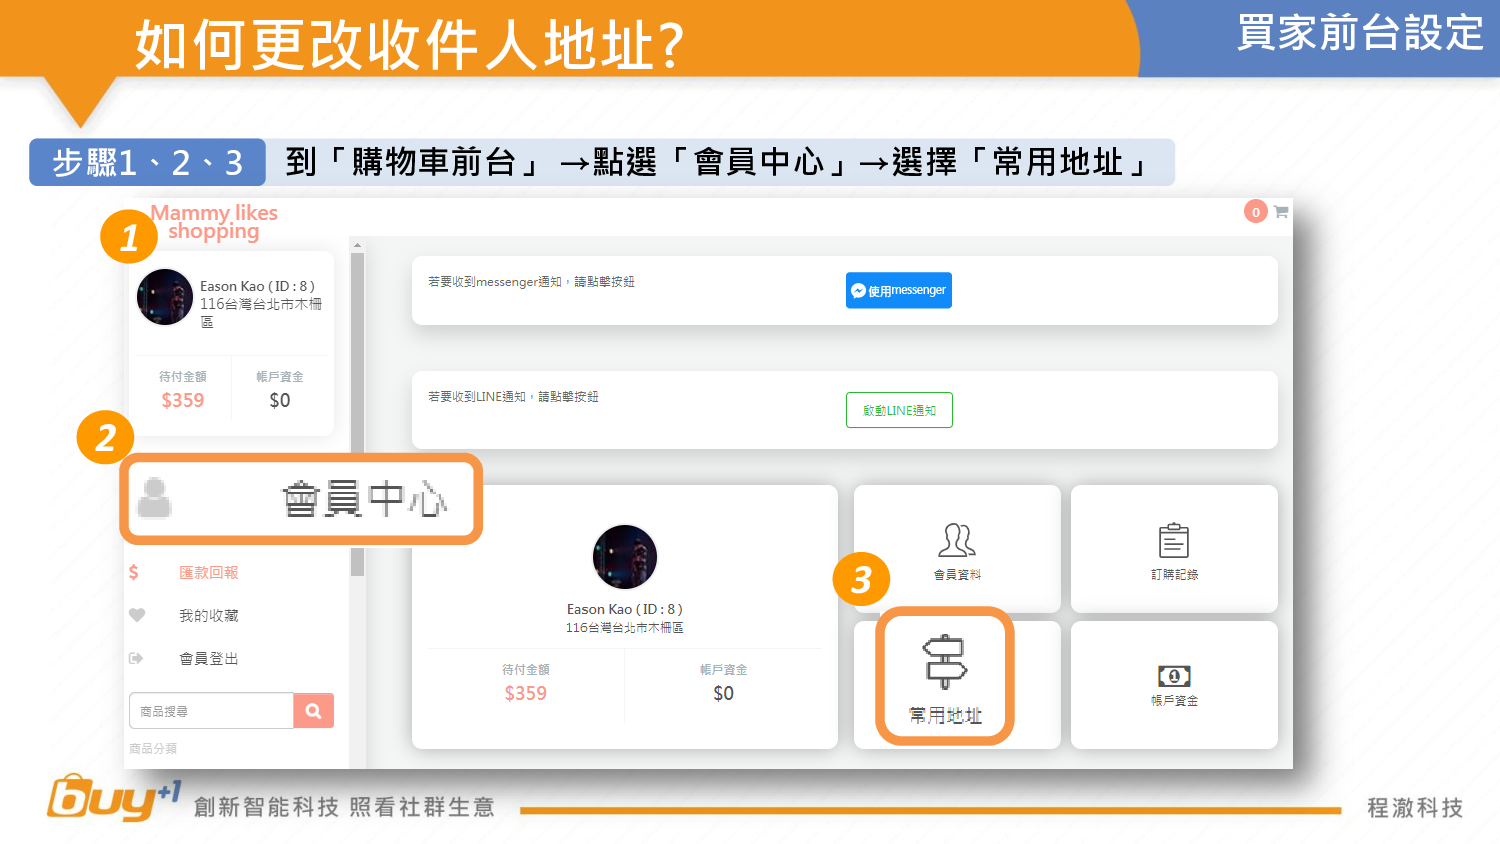Click the logout icon beside 會員登出
Image resolution: width=1500 pixels, height=844 pixels.
click(x=137, y=658)
